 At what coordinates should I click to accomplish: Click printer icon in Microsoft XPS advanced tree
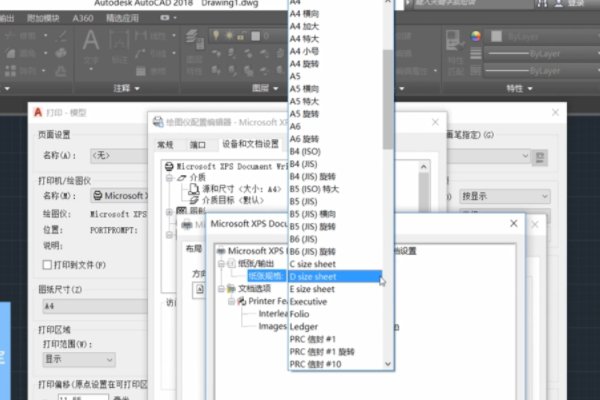(x=221, y=251)
